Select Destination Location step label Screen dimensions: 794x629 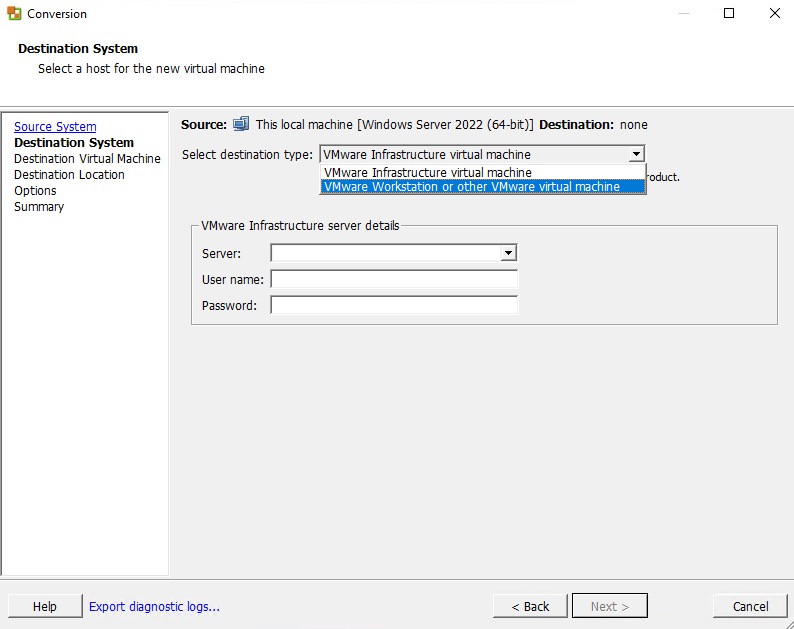(x=69, y=175)
